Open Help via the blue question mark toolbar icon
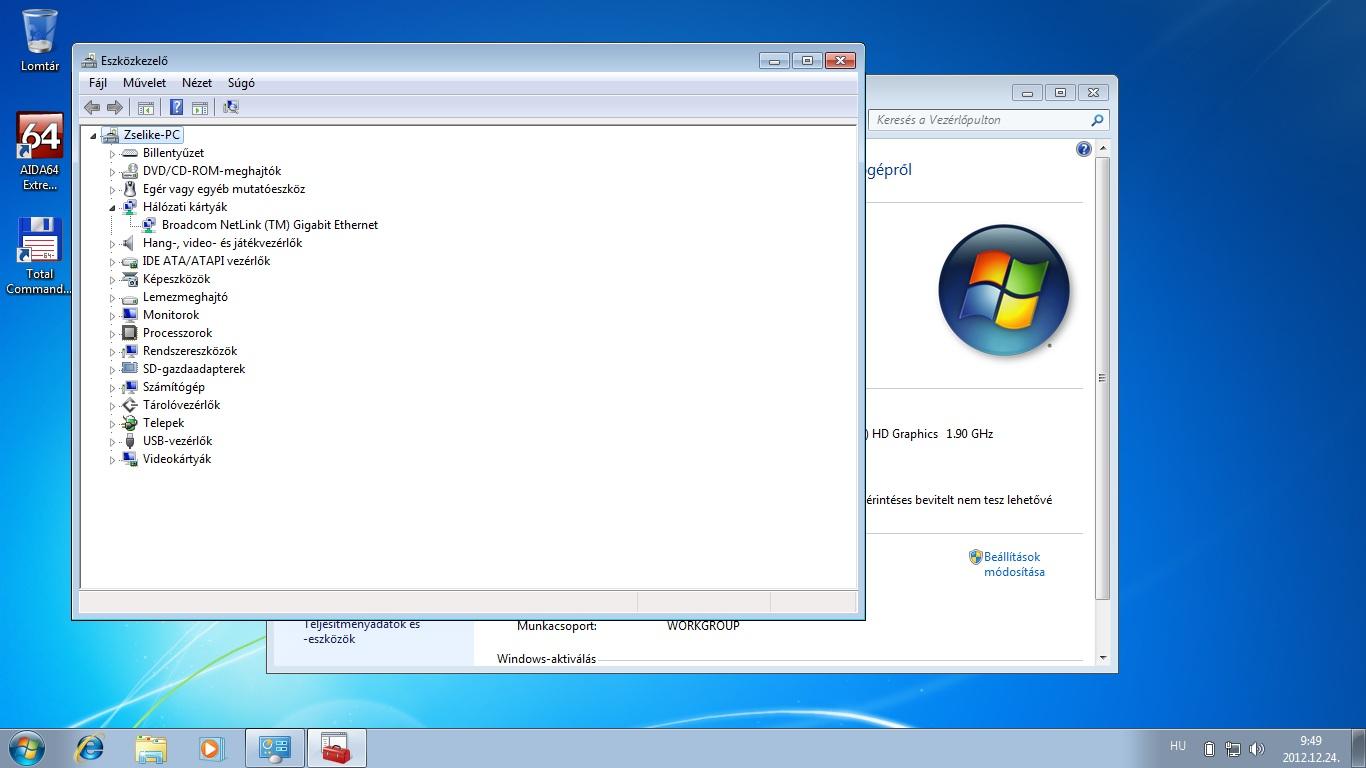Viewport: 1366px width, 768px height. 176,107
